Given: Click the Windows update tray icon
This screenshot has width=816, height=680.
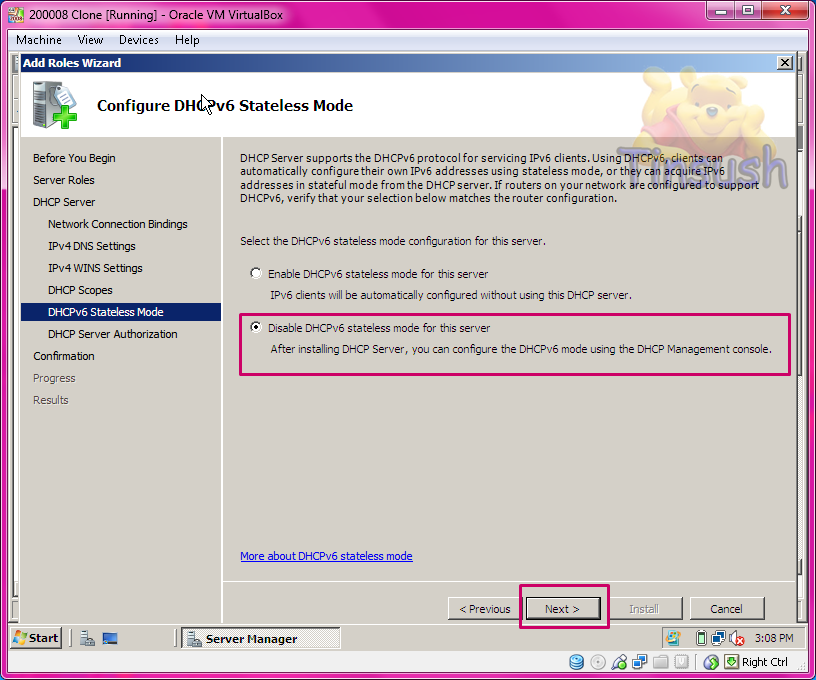Looking at the screenshot, I should pyautogui.click(x=673, y=638).
